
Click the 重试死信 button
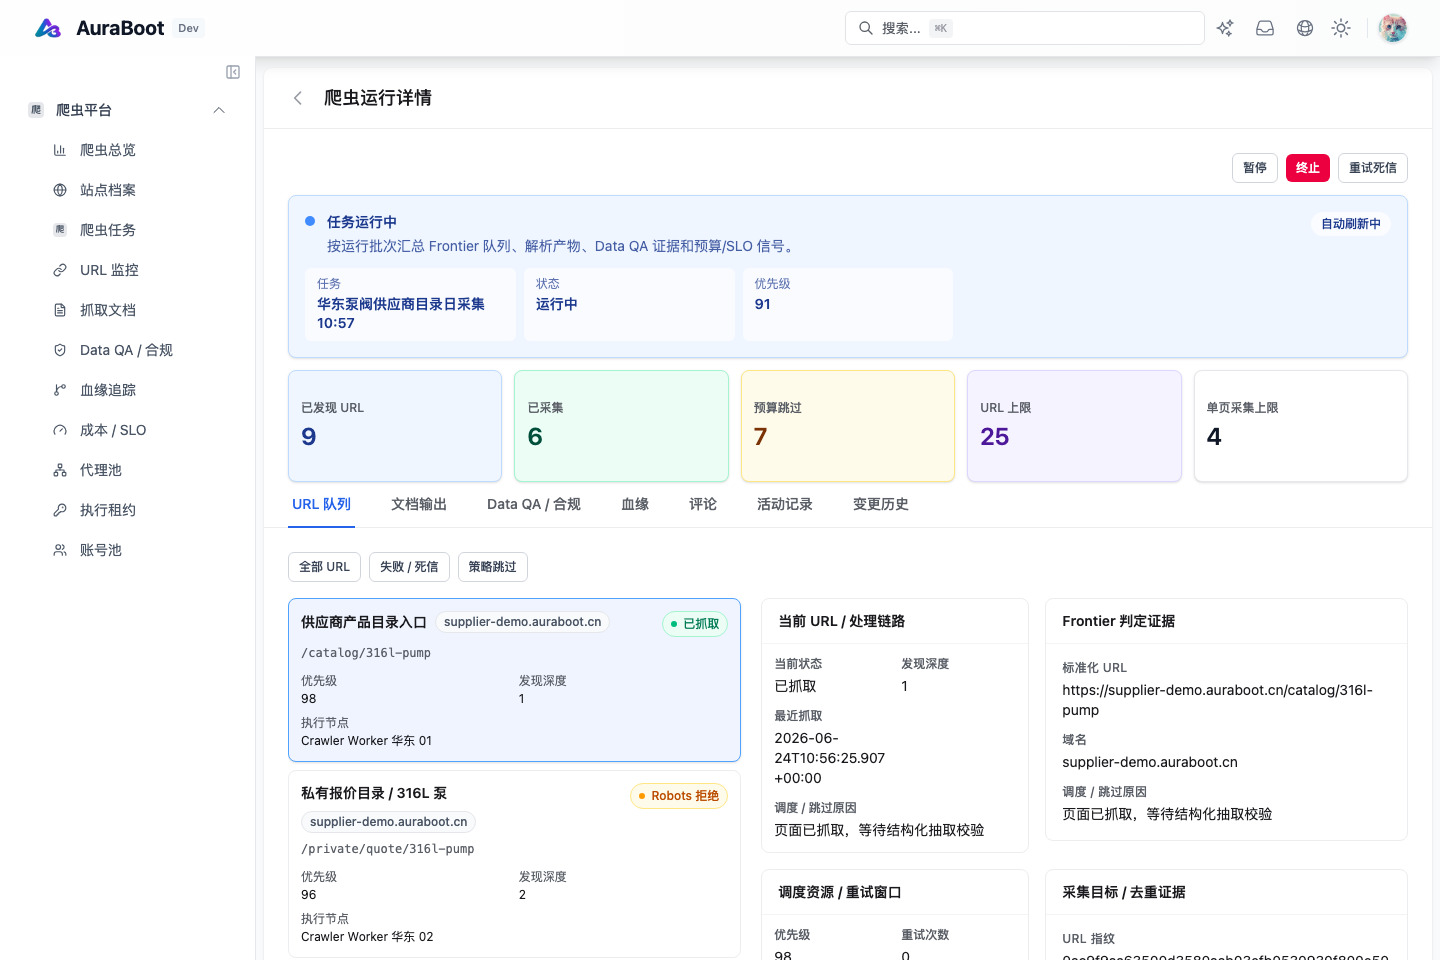tap(1373, 168)
